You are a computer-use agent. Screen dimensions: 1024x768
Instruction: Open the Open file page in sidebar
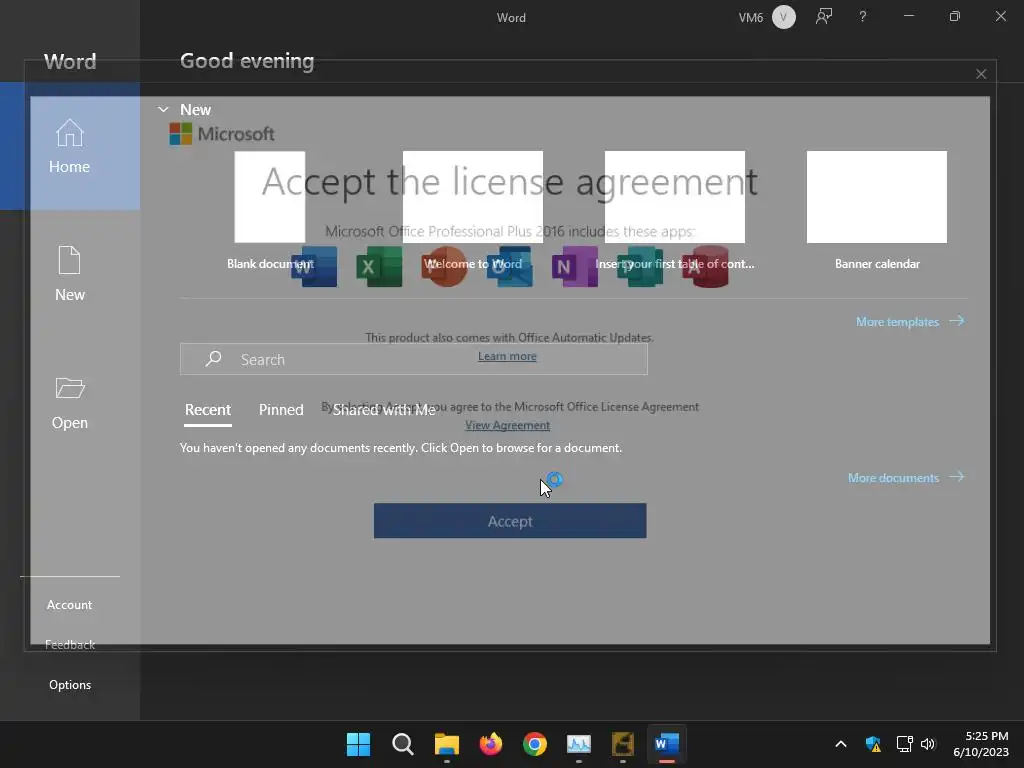[70, 402]
